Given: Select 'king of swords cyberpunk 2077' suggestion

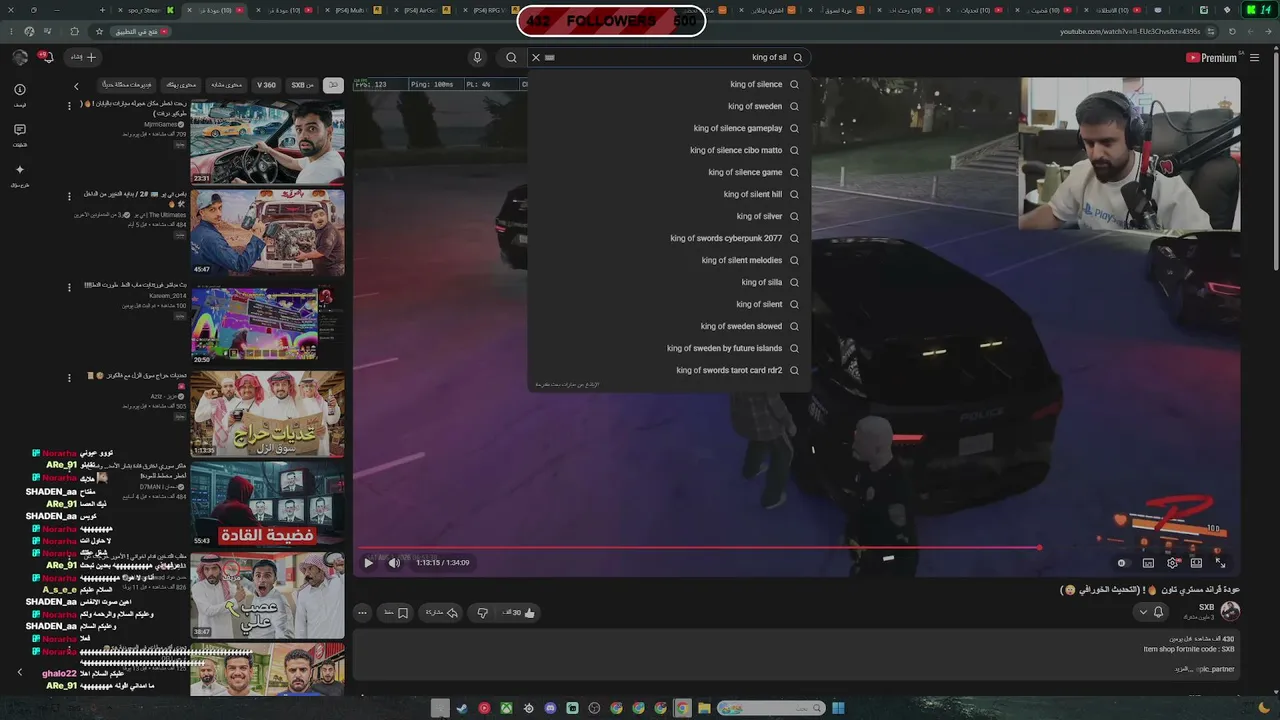Looking at the screenshot, I should (670, 239).
